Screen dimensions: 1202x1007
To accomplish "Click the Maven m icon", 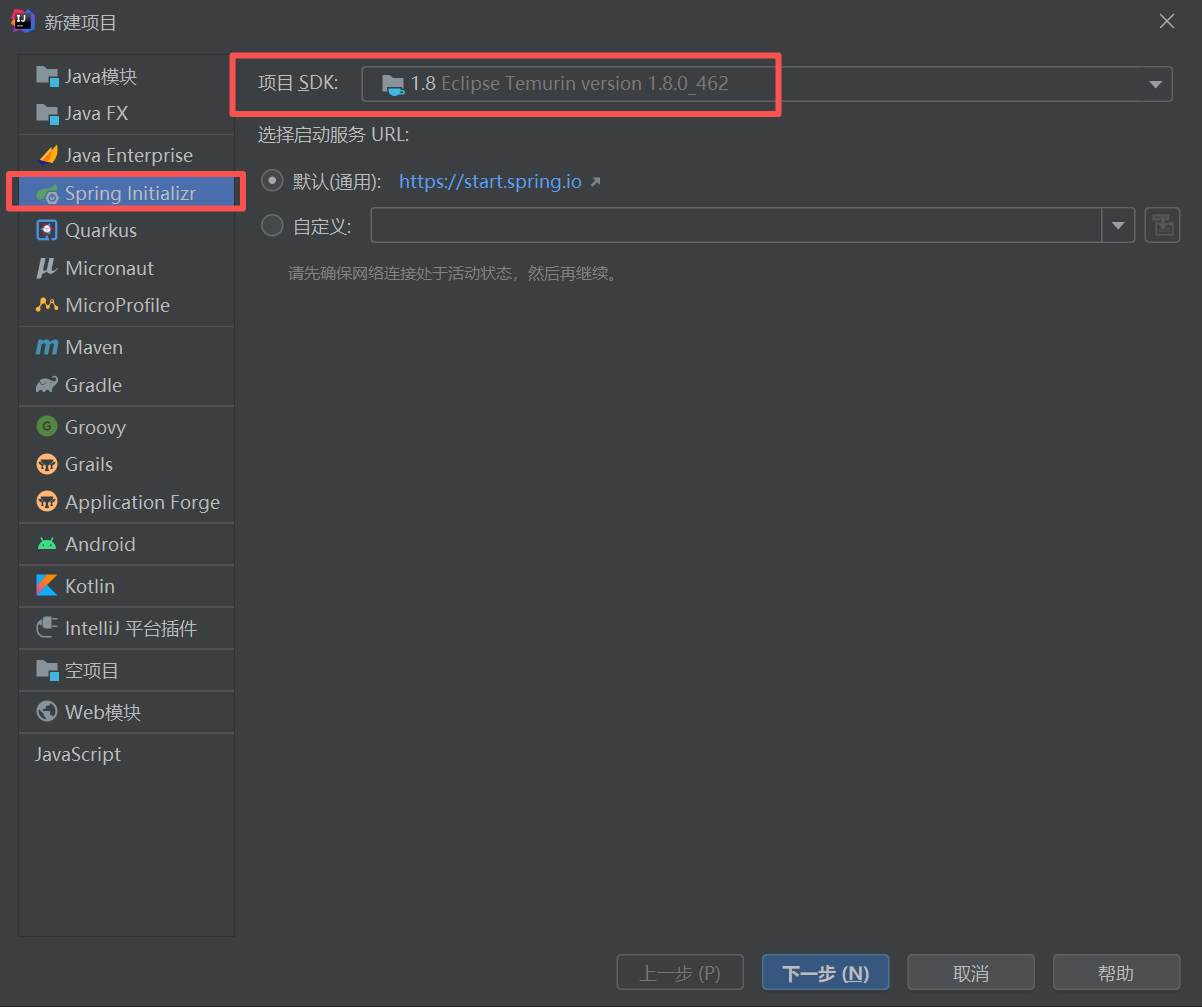I will 47,347.
